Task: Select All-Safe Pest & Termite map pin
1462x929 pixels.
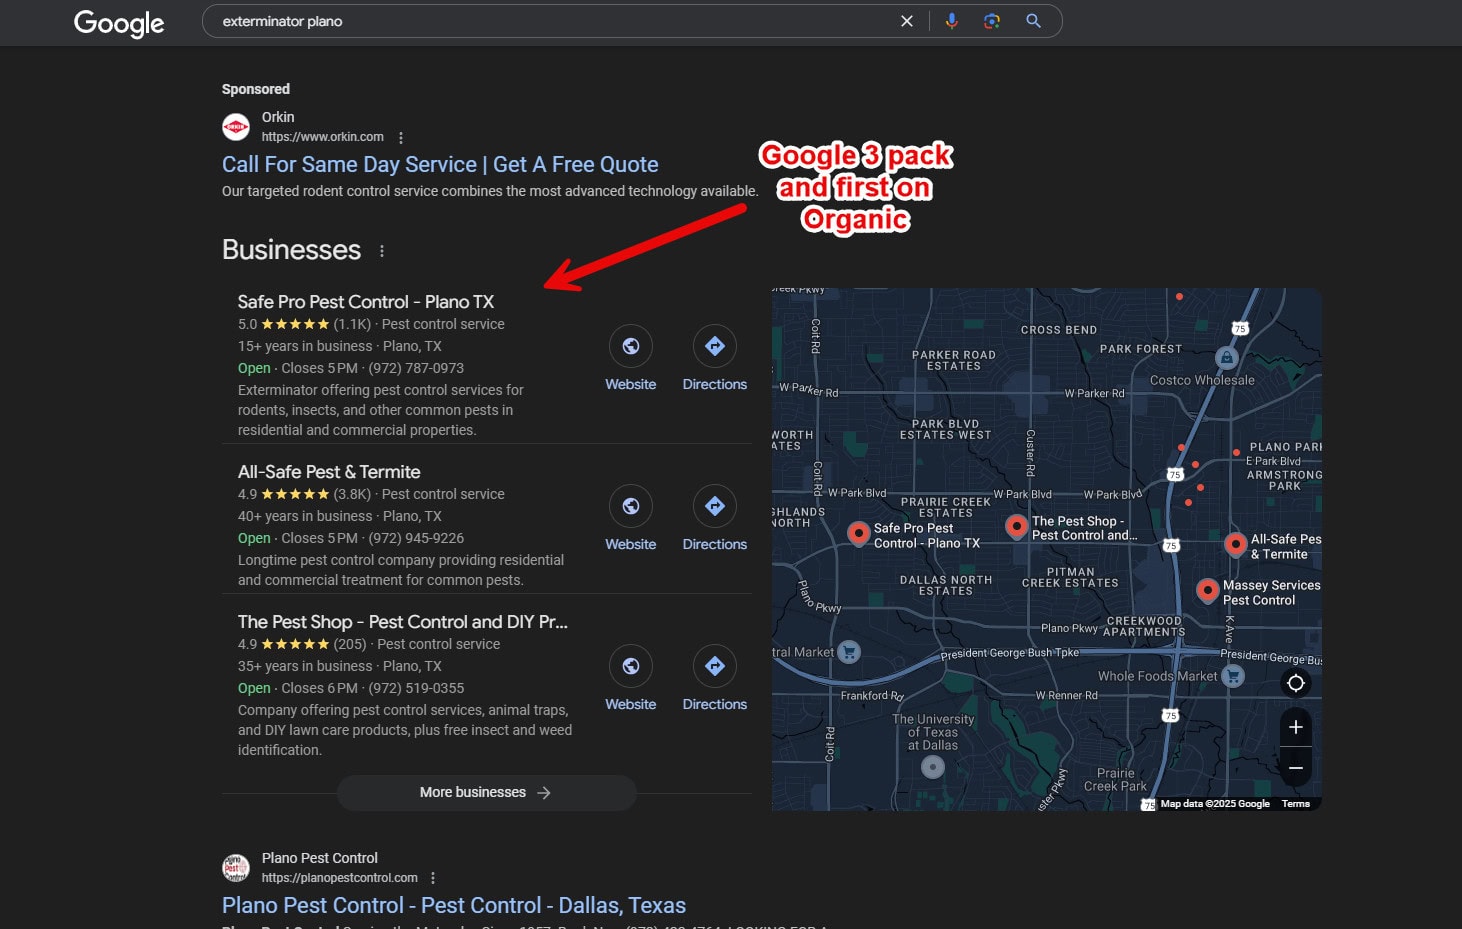Action: click(1236, 544)
